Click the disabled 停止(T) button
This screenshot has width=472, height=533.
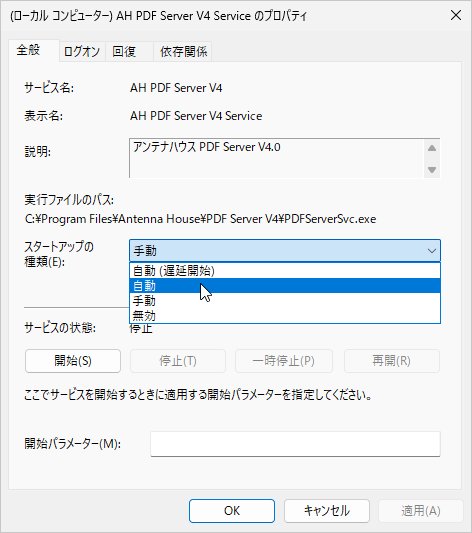[178, 361]
